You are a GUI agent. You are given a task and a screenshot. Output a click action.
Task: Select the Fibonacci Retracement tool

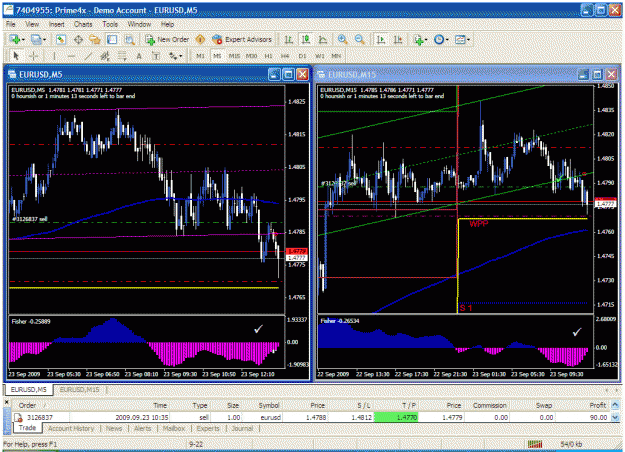122,56
